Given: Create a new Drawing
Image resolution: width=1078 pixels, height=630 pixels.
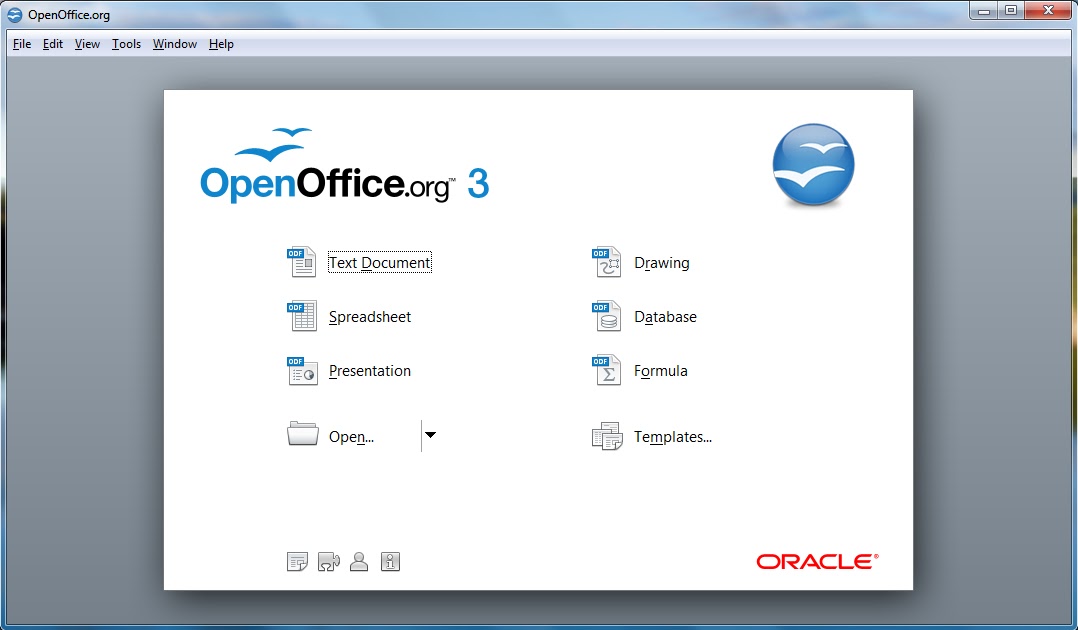Looking at the screenshot, I should tap(661, 263).
